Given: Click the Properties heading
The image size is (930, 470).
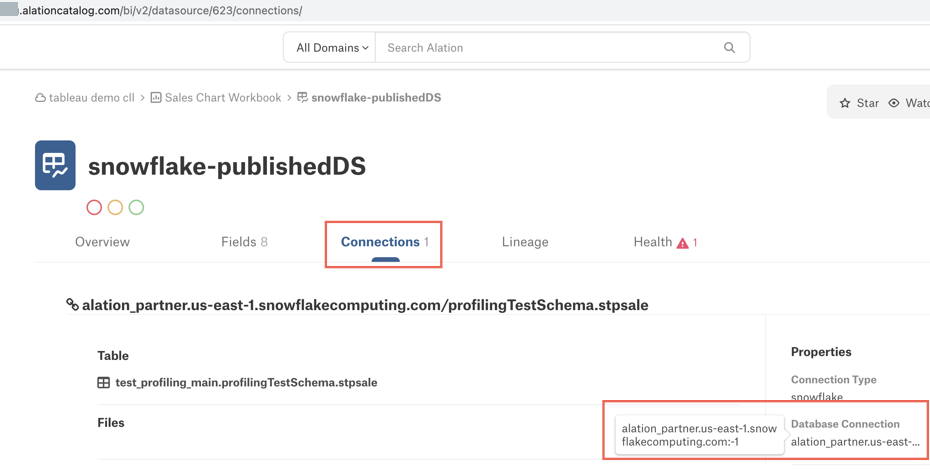Looking at the screenshot, I should pyautogui.click(x=821, y=352).
